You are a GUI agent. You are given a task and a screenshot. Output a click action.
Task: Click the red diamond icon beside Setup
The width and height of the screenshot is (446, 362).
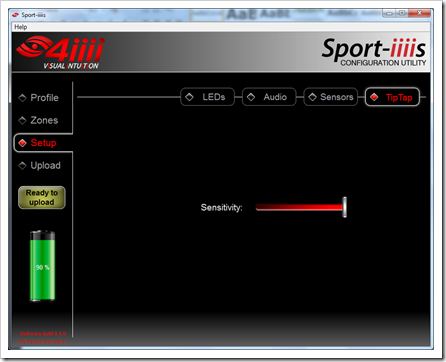coord(22,143)
